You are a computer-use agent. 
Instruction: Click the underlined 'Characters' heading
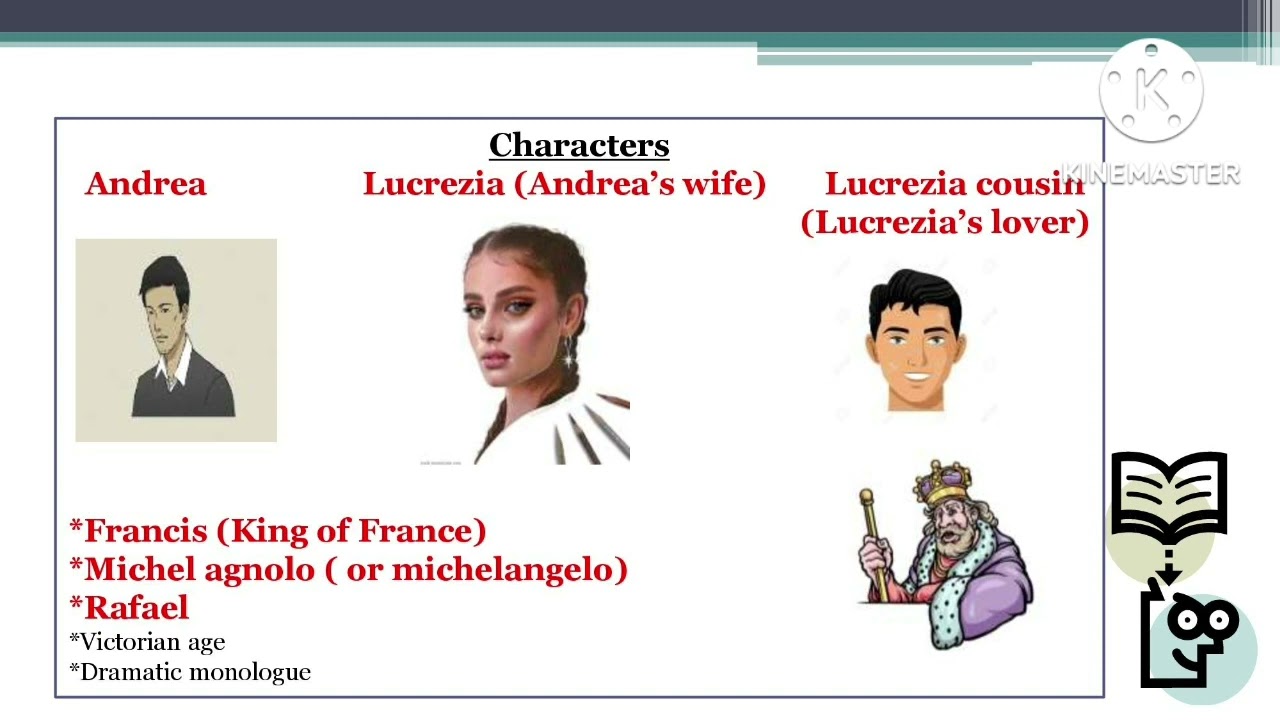[579, 146]
